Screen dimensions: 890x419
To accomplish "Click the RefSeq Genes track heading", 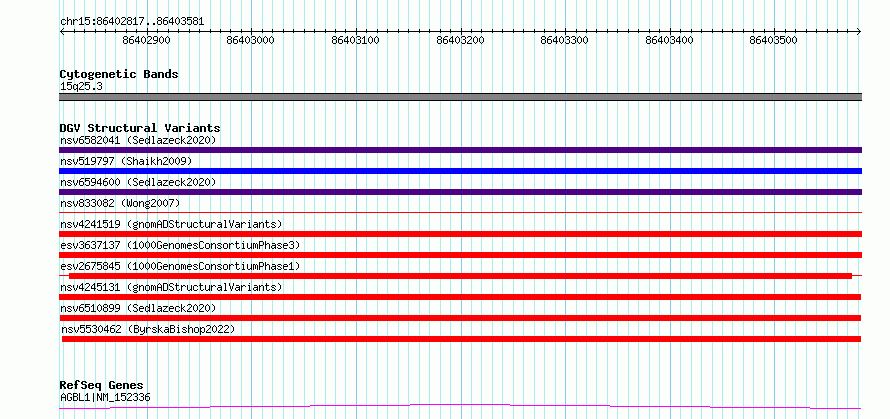I will (x=101, y=386).
